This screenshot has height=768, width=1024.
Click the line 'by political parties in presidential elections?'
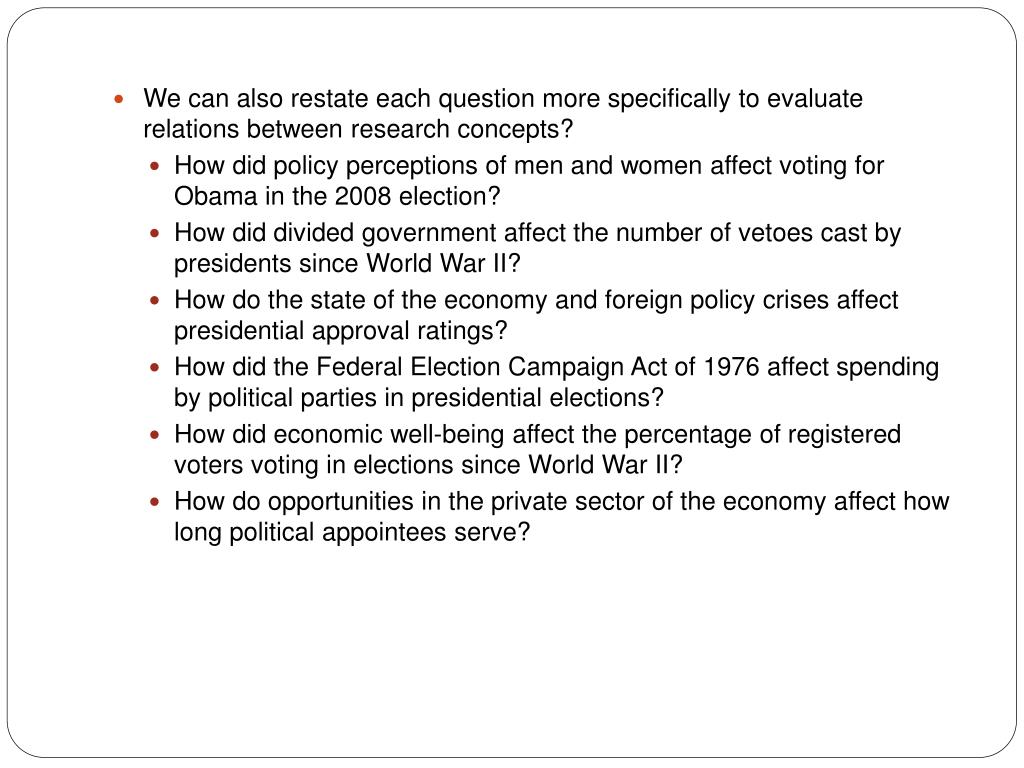[419, 398]
